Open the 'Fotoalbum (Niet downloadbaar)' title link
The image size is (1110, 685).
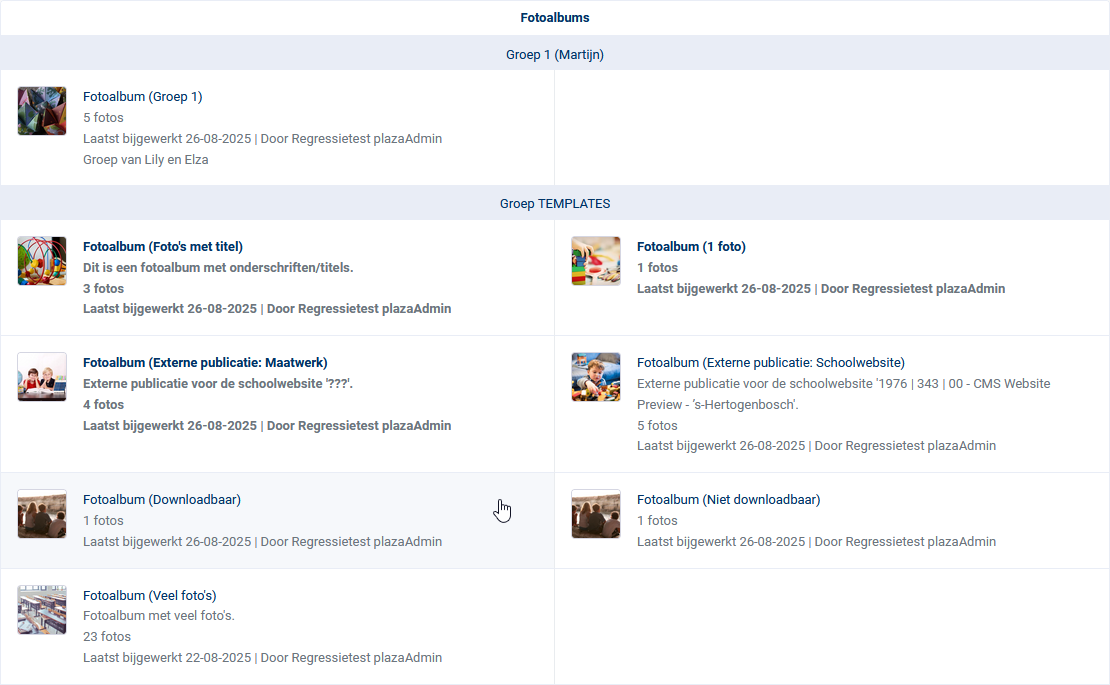[x=728, y=500]
